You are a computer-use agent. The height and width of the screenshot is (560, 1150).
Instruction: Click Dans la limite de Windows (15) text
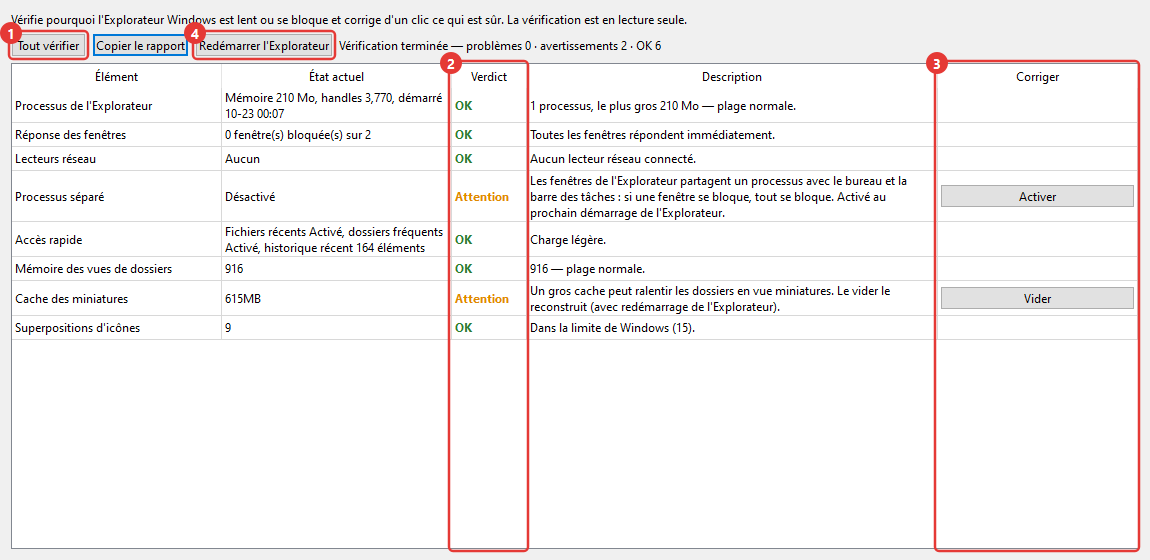(x=612, y=328)
